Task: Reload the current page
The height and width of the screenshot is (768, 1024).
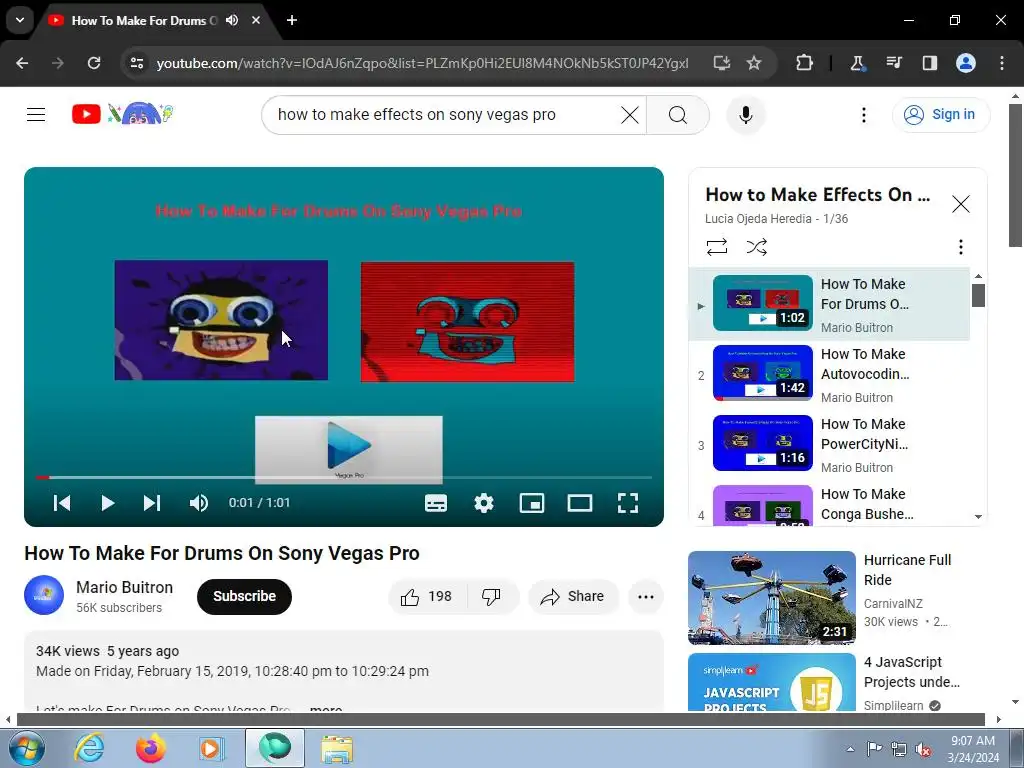Action: point(94,63)
